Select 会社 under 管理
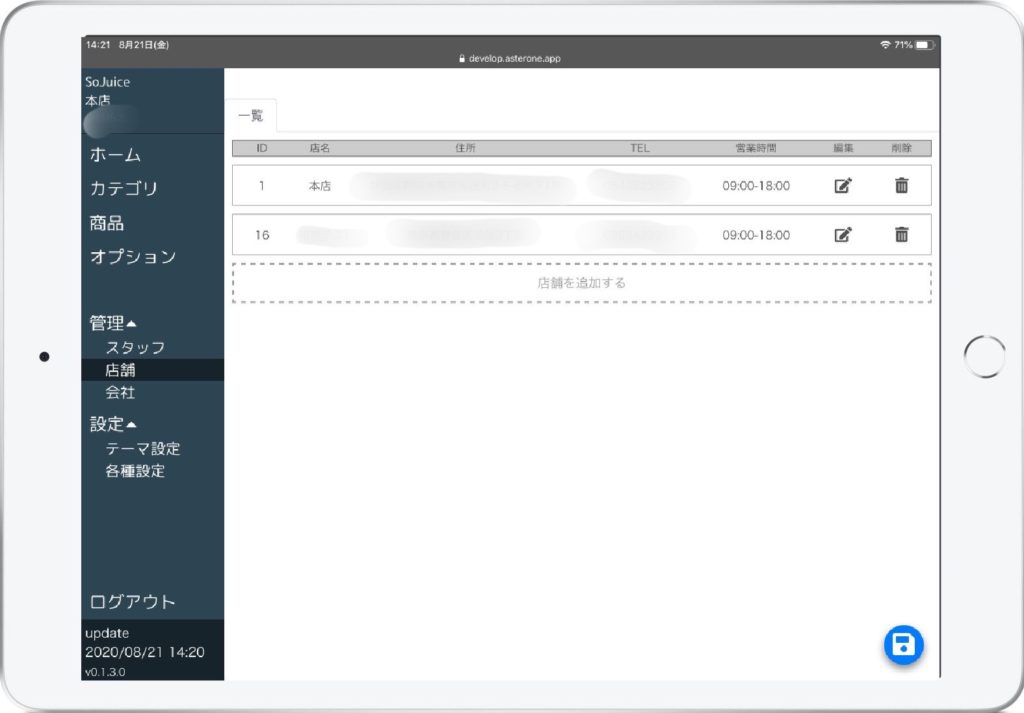 [120, 392]
